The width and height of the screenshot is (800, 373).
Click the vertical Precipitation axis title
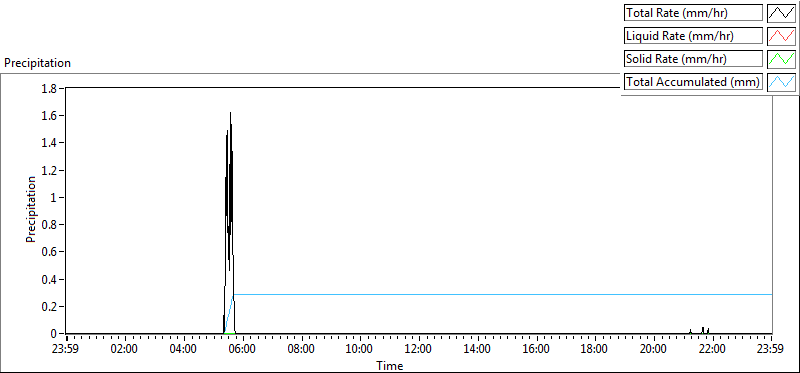tap(31, 210)
